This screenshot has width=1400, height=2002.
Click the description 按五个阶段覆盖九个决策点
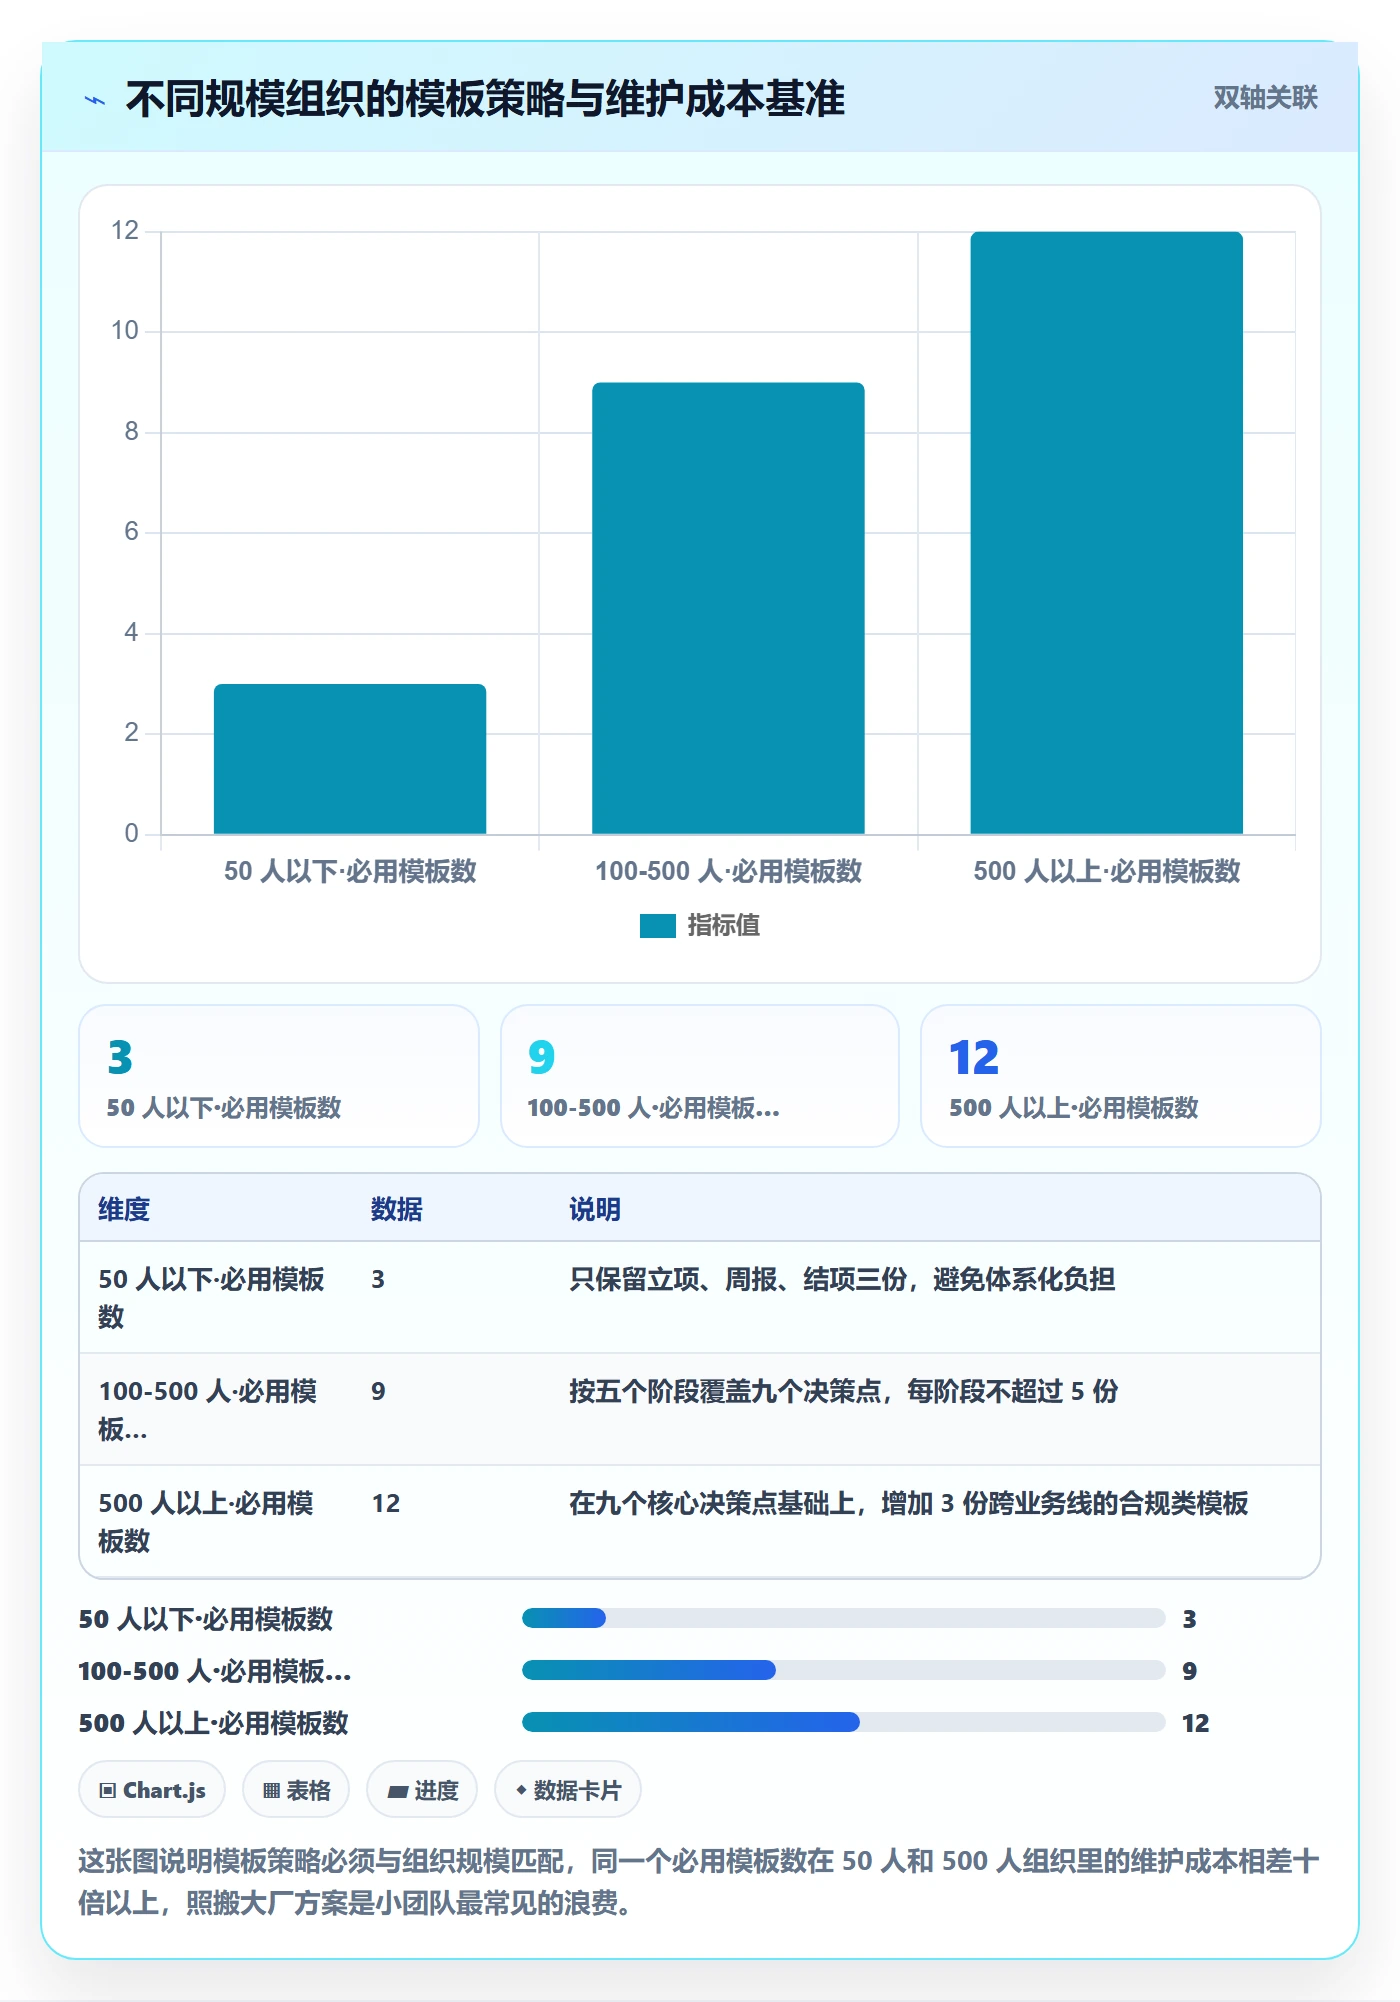[x=843, y=1391]
